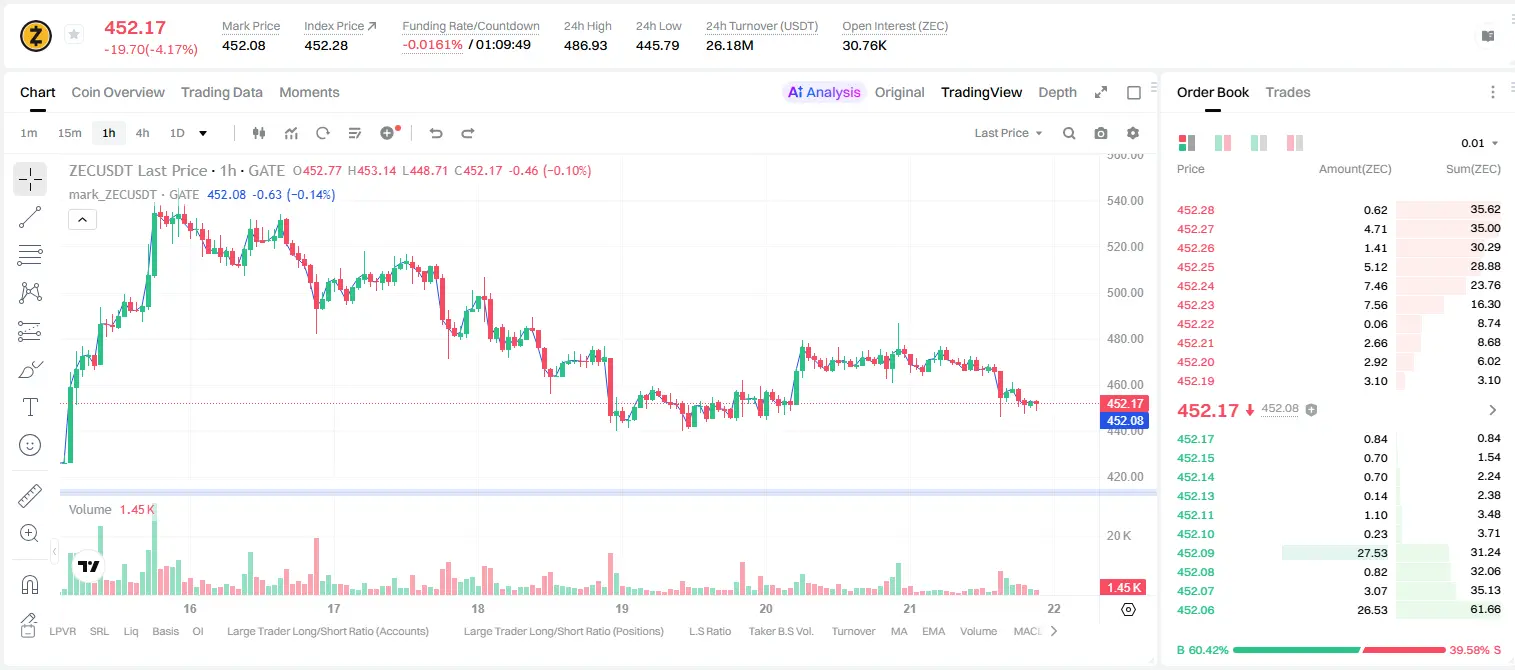The height and width of the screenshot is (670, 1515).
Task: Open the emoji sticker tool
Action: pos(30,445)
